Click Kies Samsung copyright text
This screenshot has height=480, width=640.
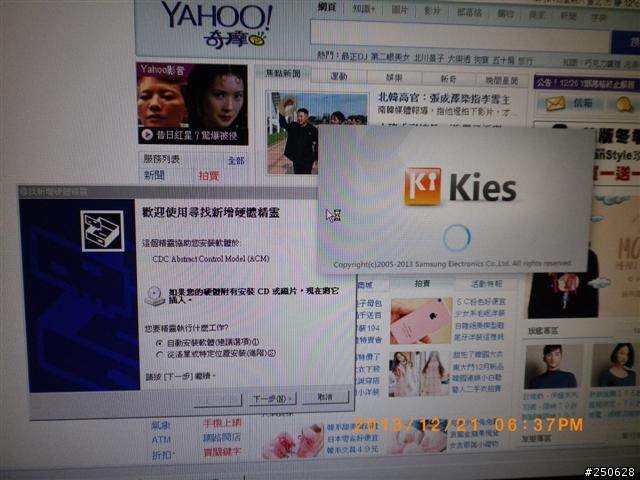(x=452, y=264)
